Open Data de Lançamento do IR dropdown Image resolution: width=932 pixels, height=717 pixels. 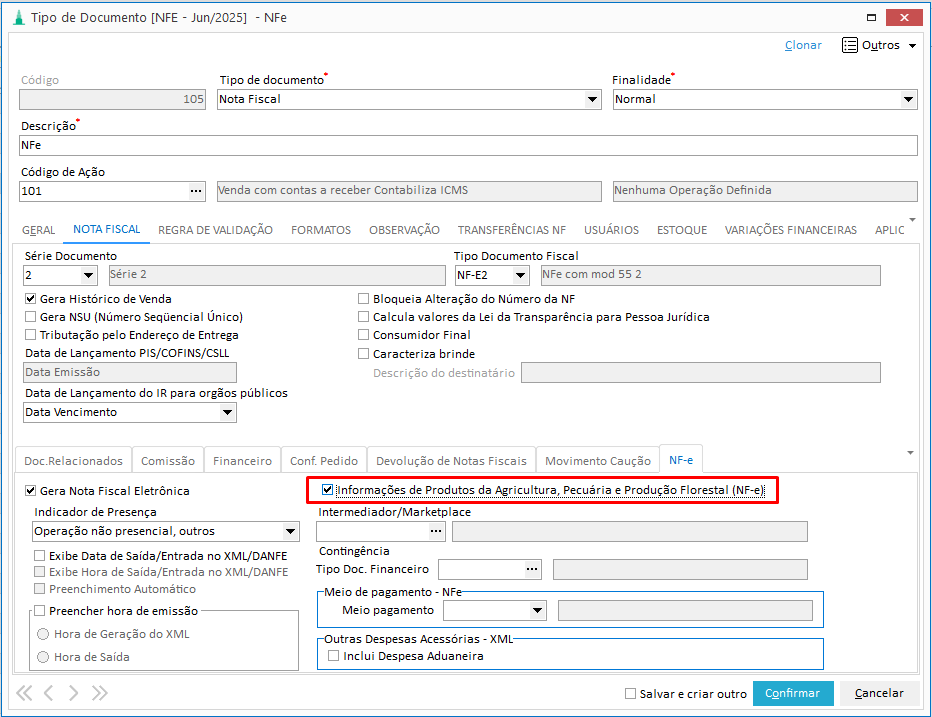click(x=227, y=412)
